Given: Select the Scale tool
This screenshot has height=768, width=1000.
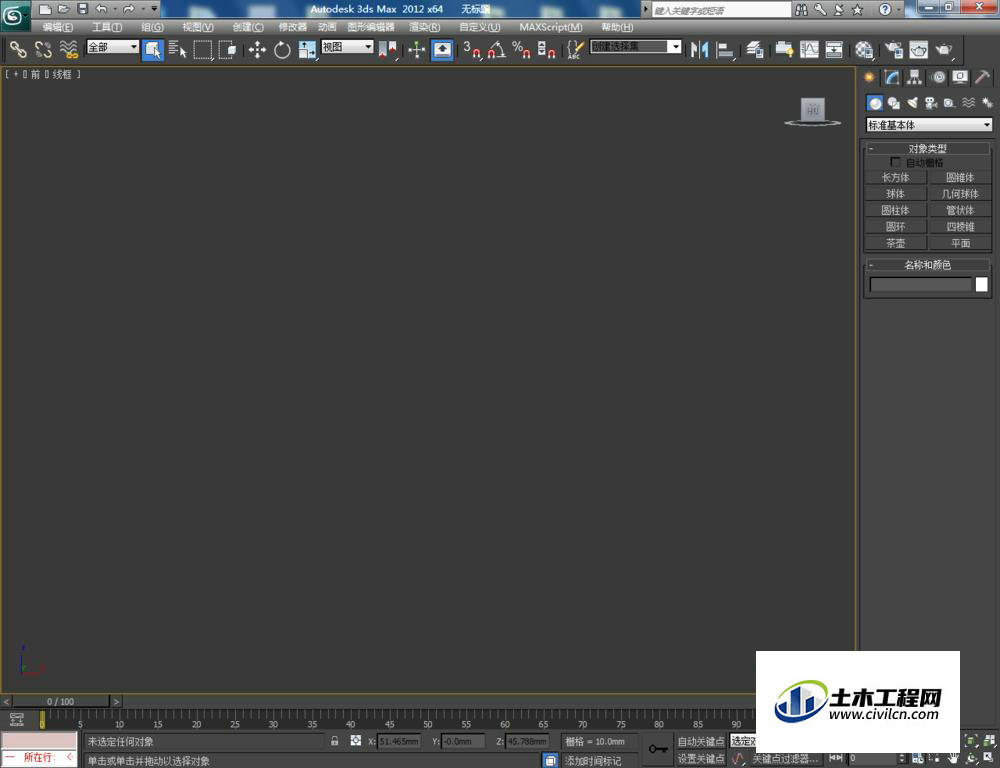Looking at the screenshot, I should (x=307, y=49).
